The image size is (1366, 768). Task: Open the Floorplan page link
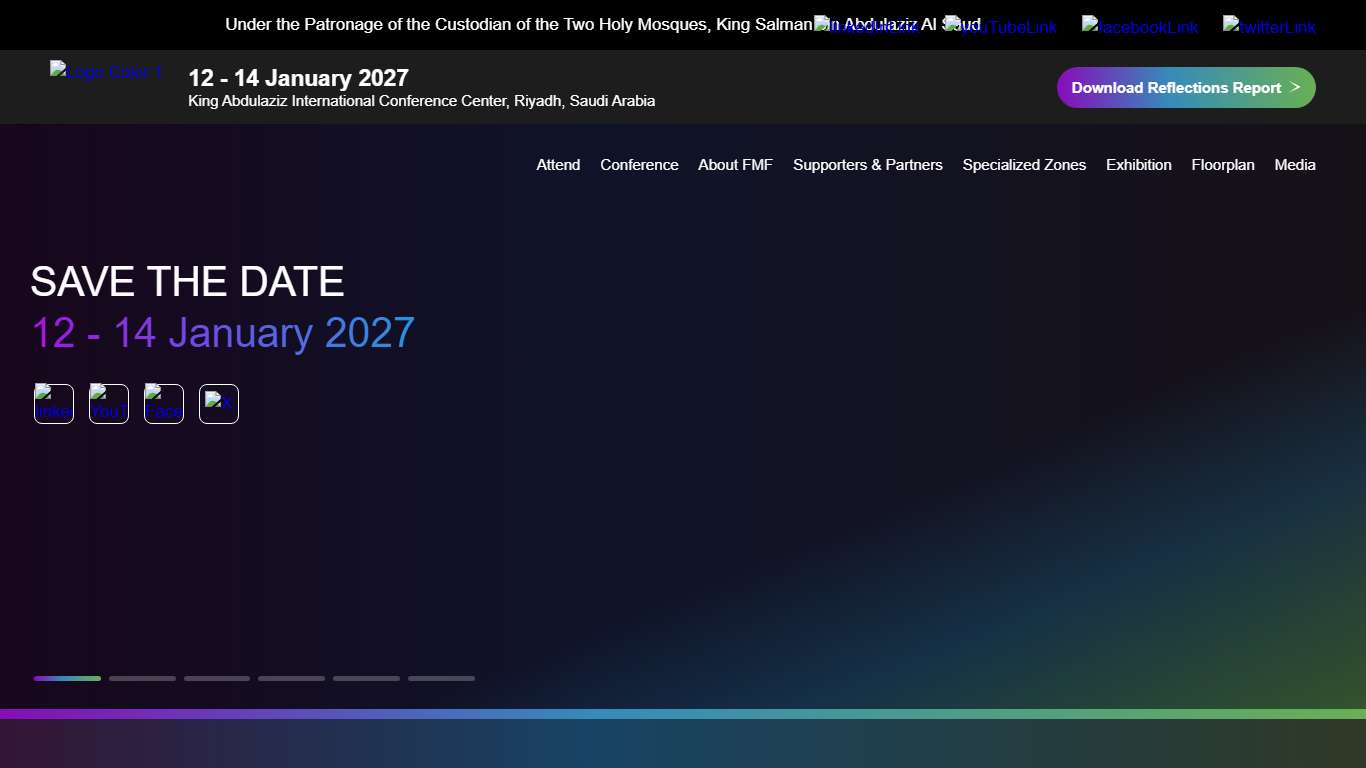pos(1222,165)
